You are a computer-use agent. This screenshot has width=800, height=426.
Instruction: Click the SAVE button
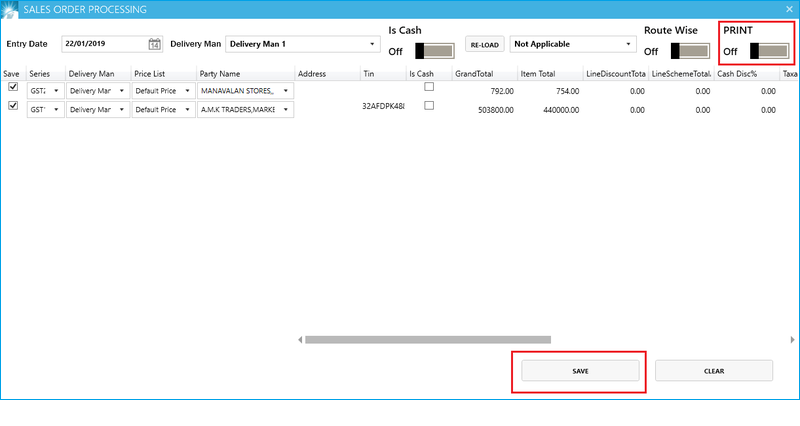point(580,371)
